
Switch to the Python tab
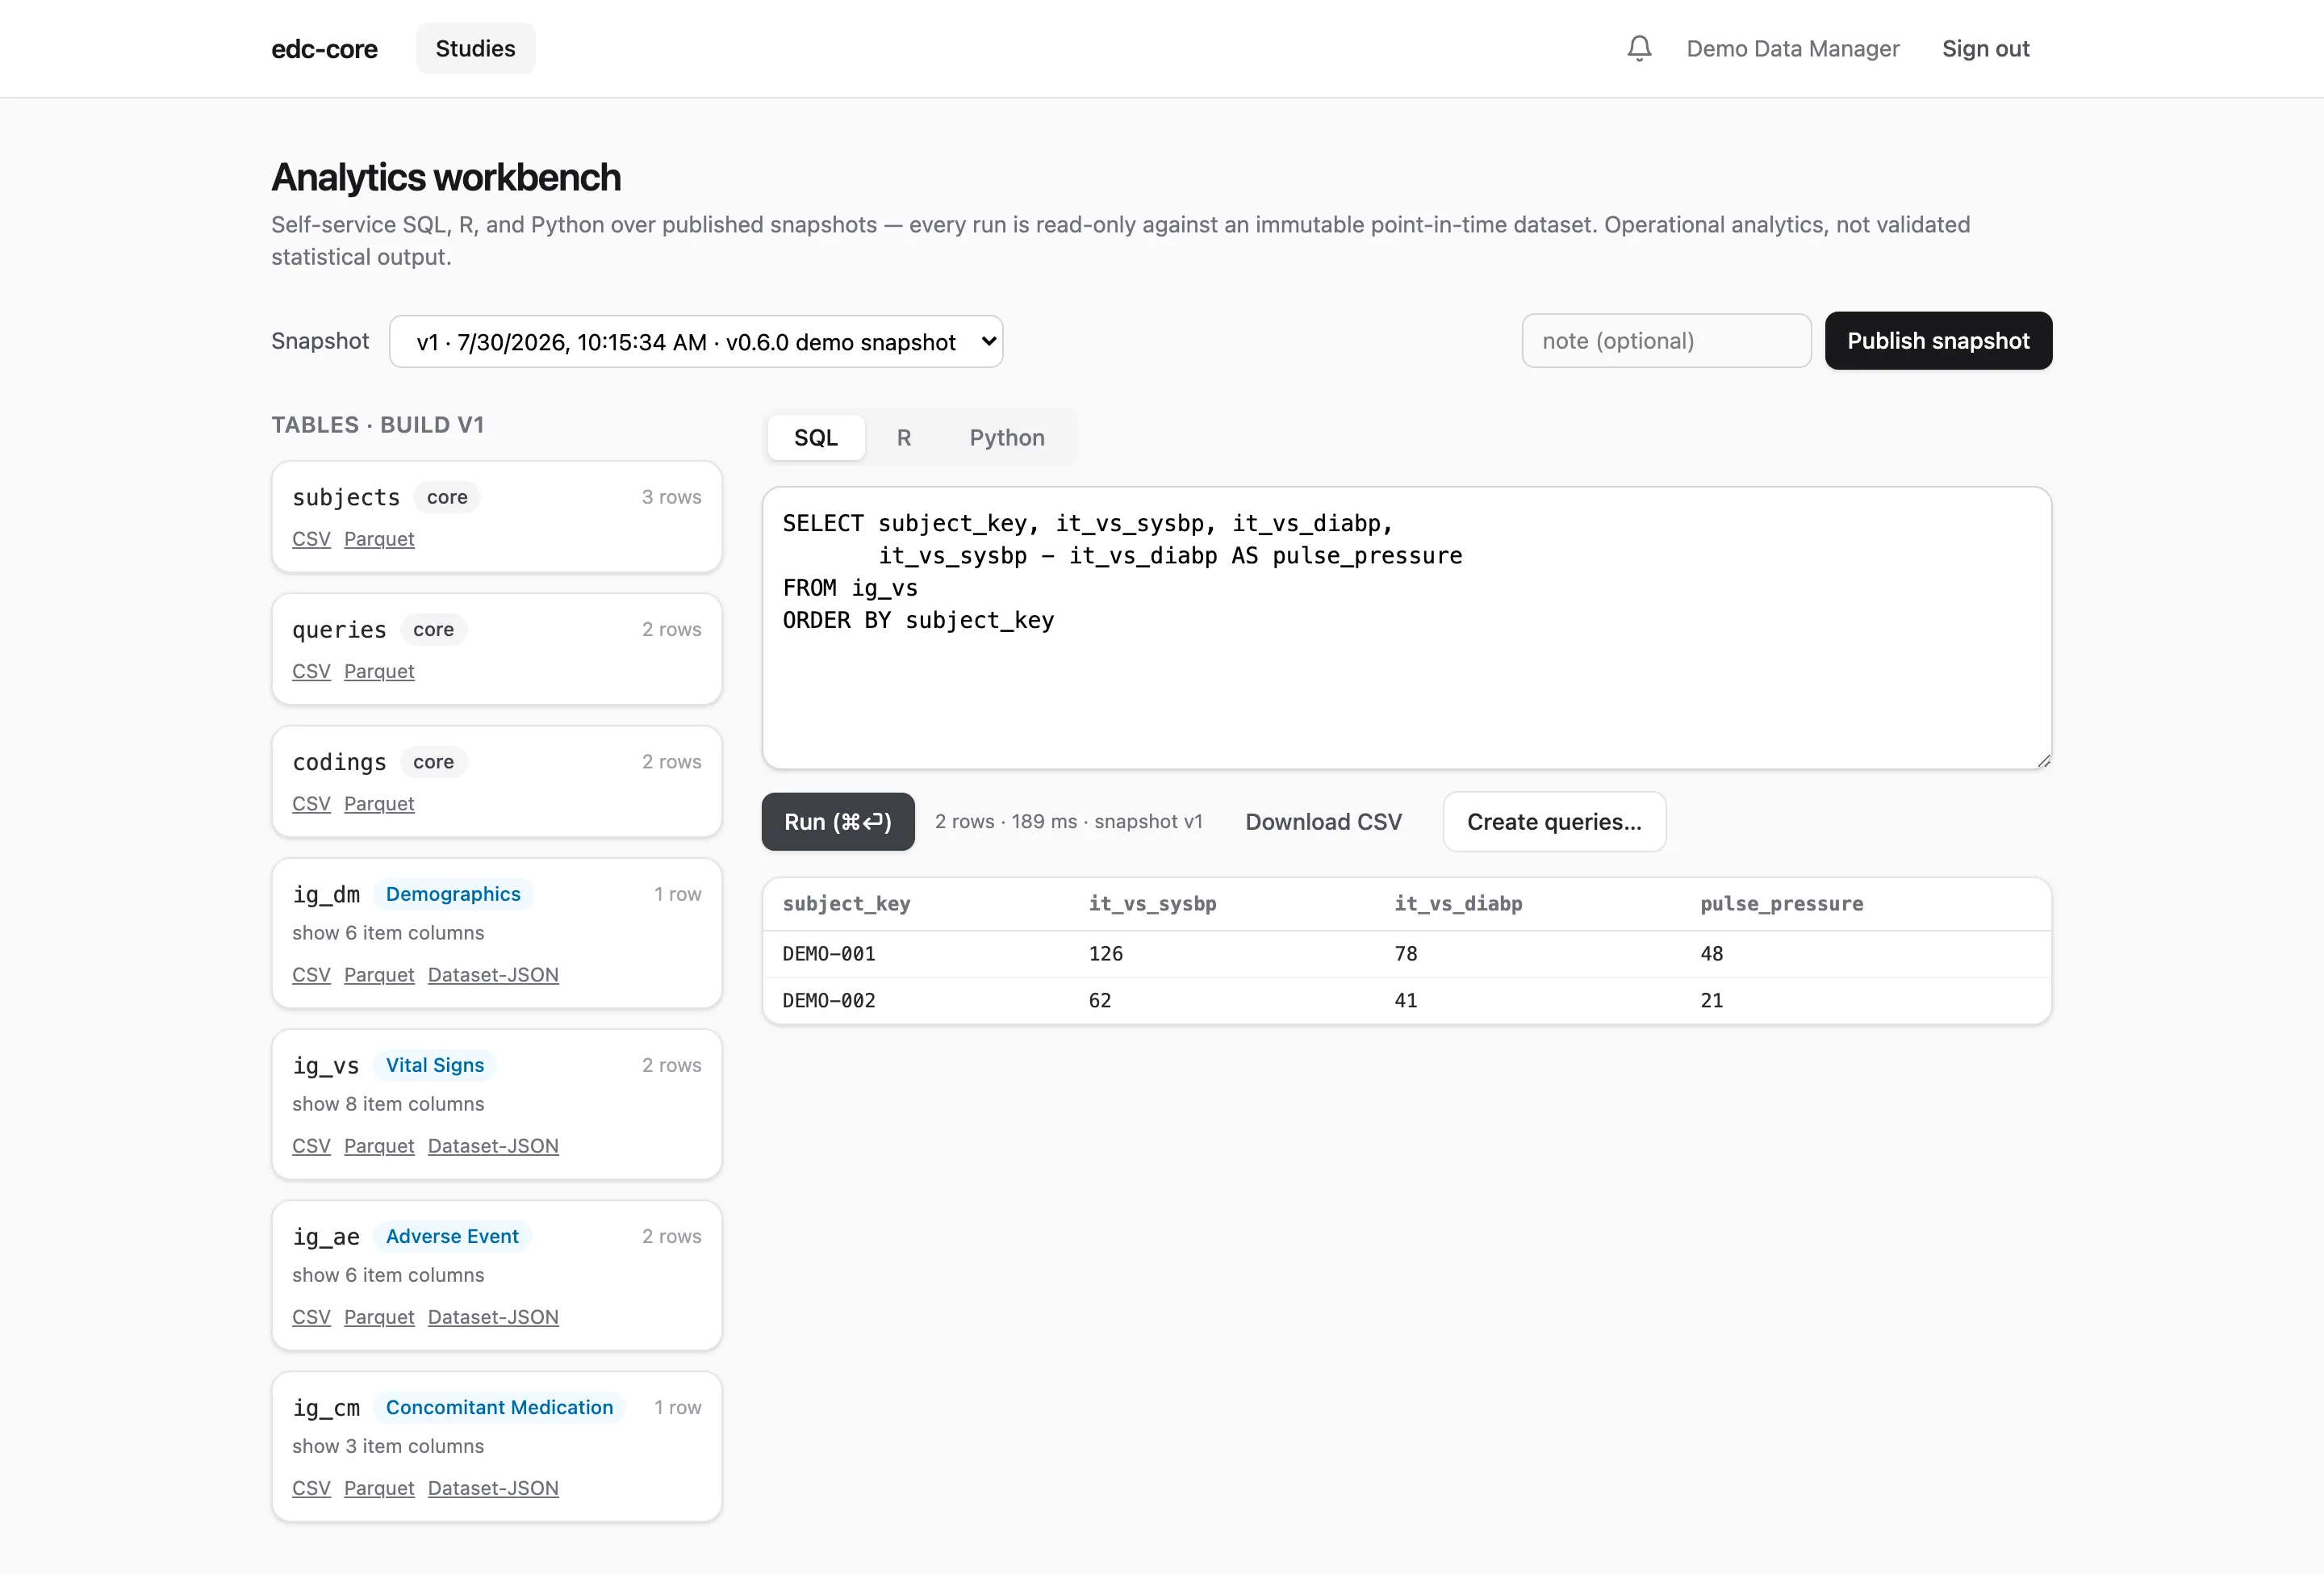click(x=1007, y=437)
